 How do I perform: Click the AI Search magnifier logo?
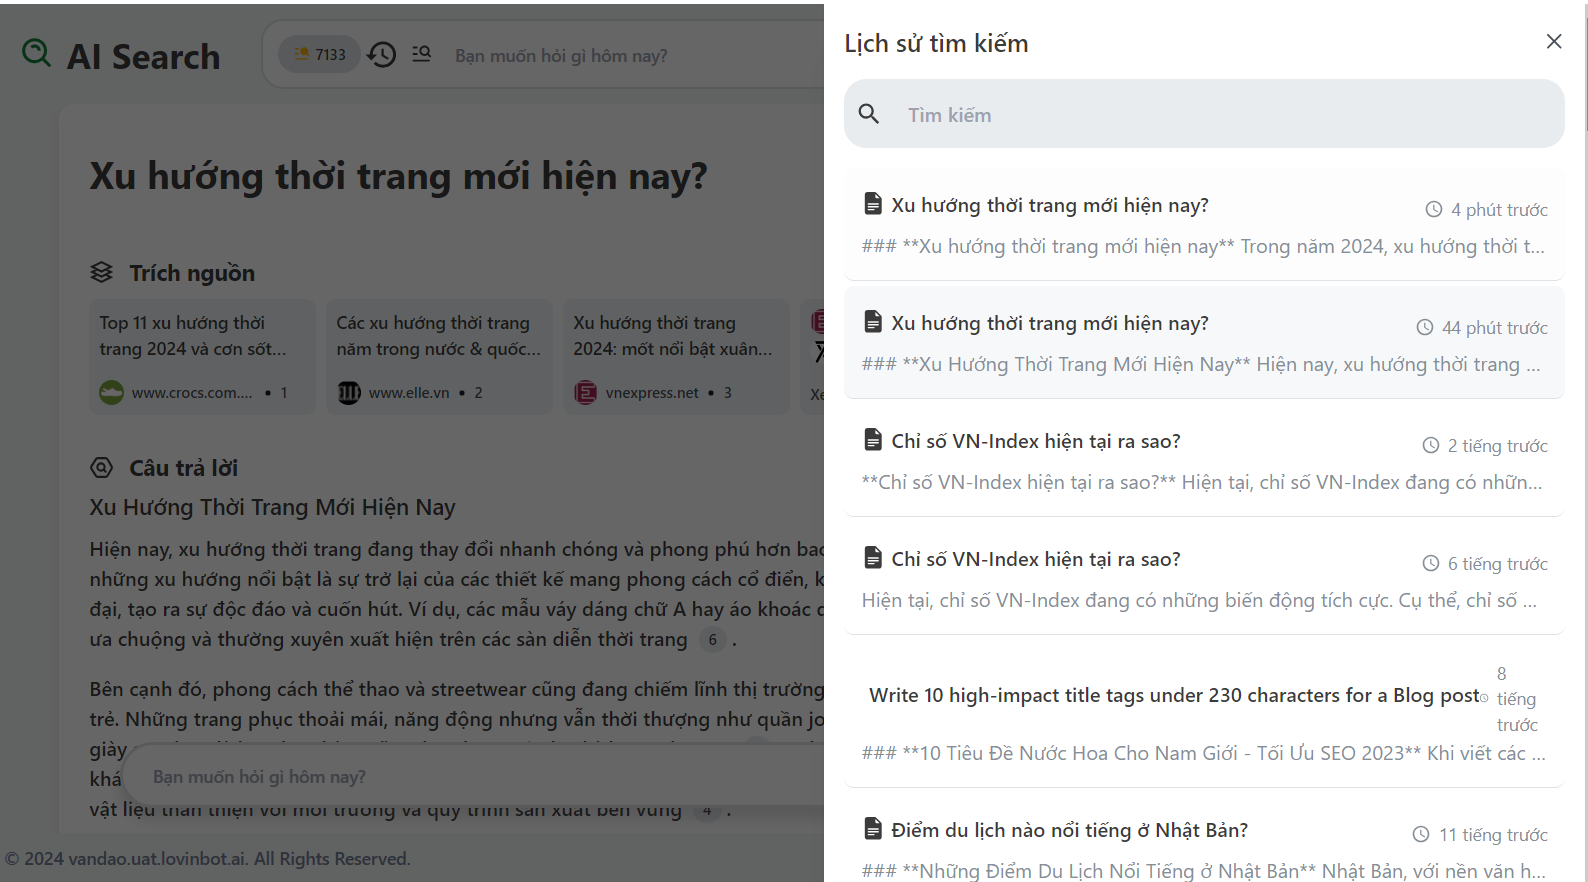37,53
